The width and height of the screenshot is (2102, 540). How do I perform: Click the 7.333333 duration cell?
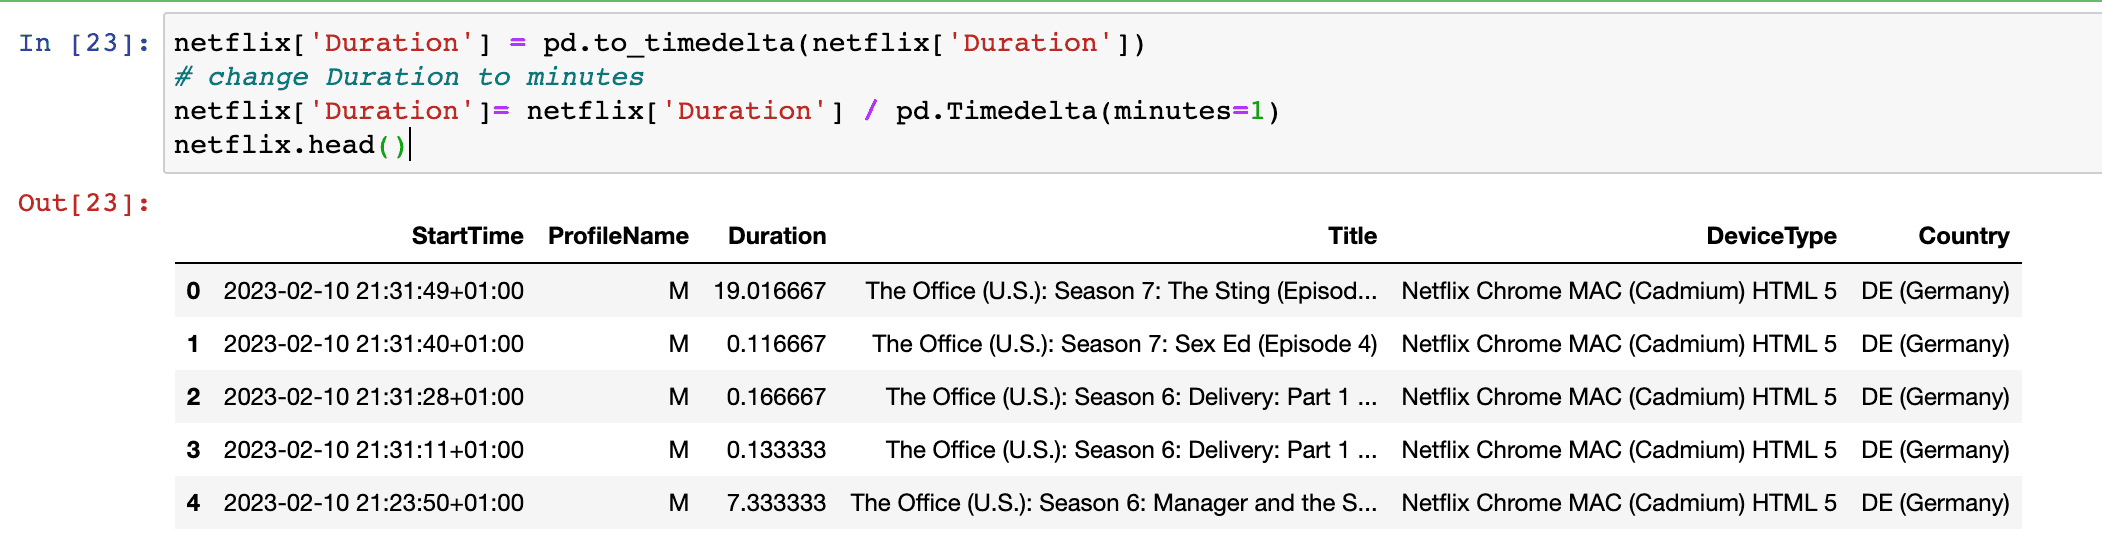pyautogui.click(x=776, y=503)
